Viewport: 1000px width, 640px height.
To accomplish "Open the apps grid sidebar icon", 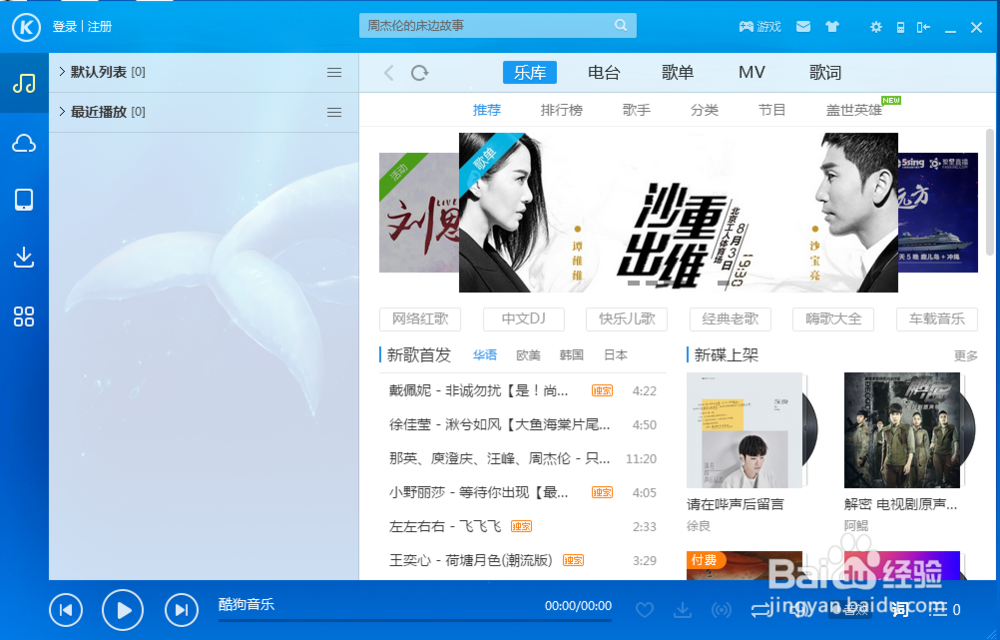I will tap(24, 316).
